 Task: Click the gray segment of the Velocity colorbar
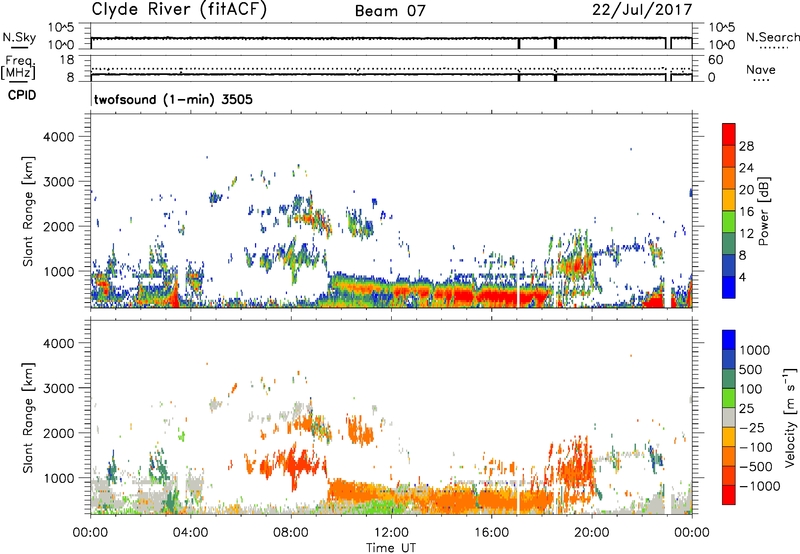729,418
